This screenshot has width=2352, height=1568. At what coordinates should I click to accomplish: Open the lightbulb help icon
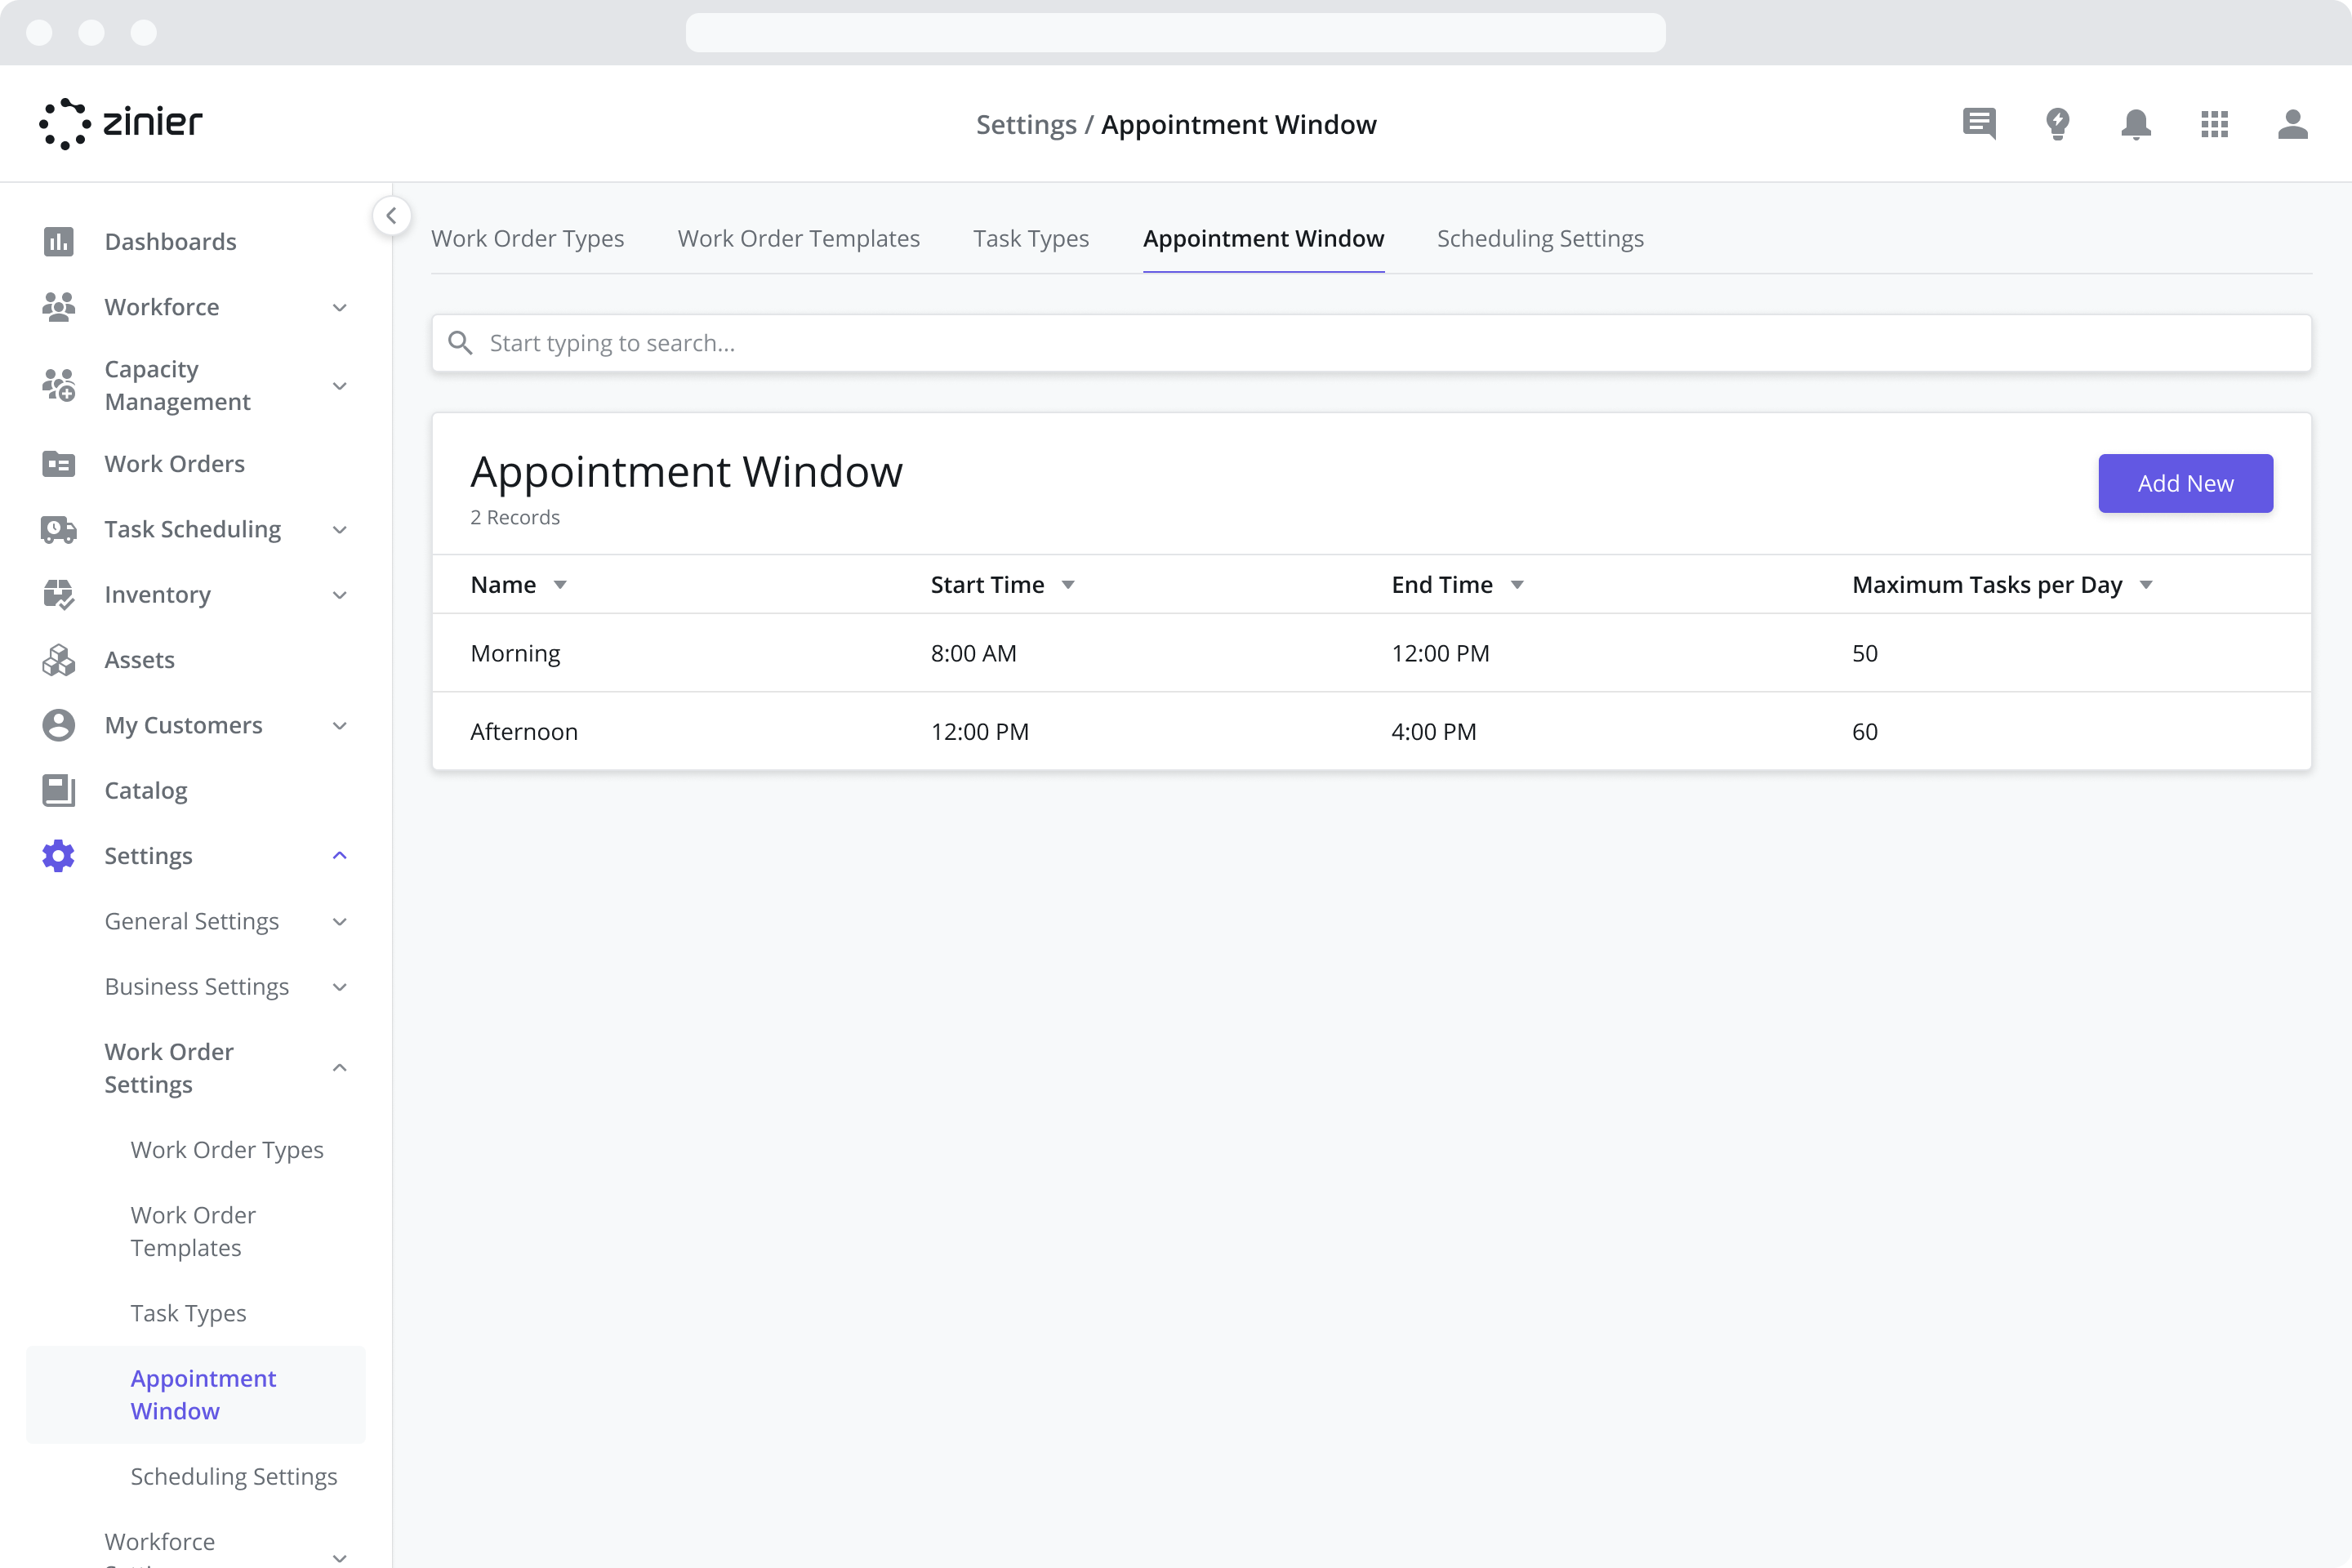pos(2058,124)
